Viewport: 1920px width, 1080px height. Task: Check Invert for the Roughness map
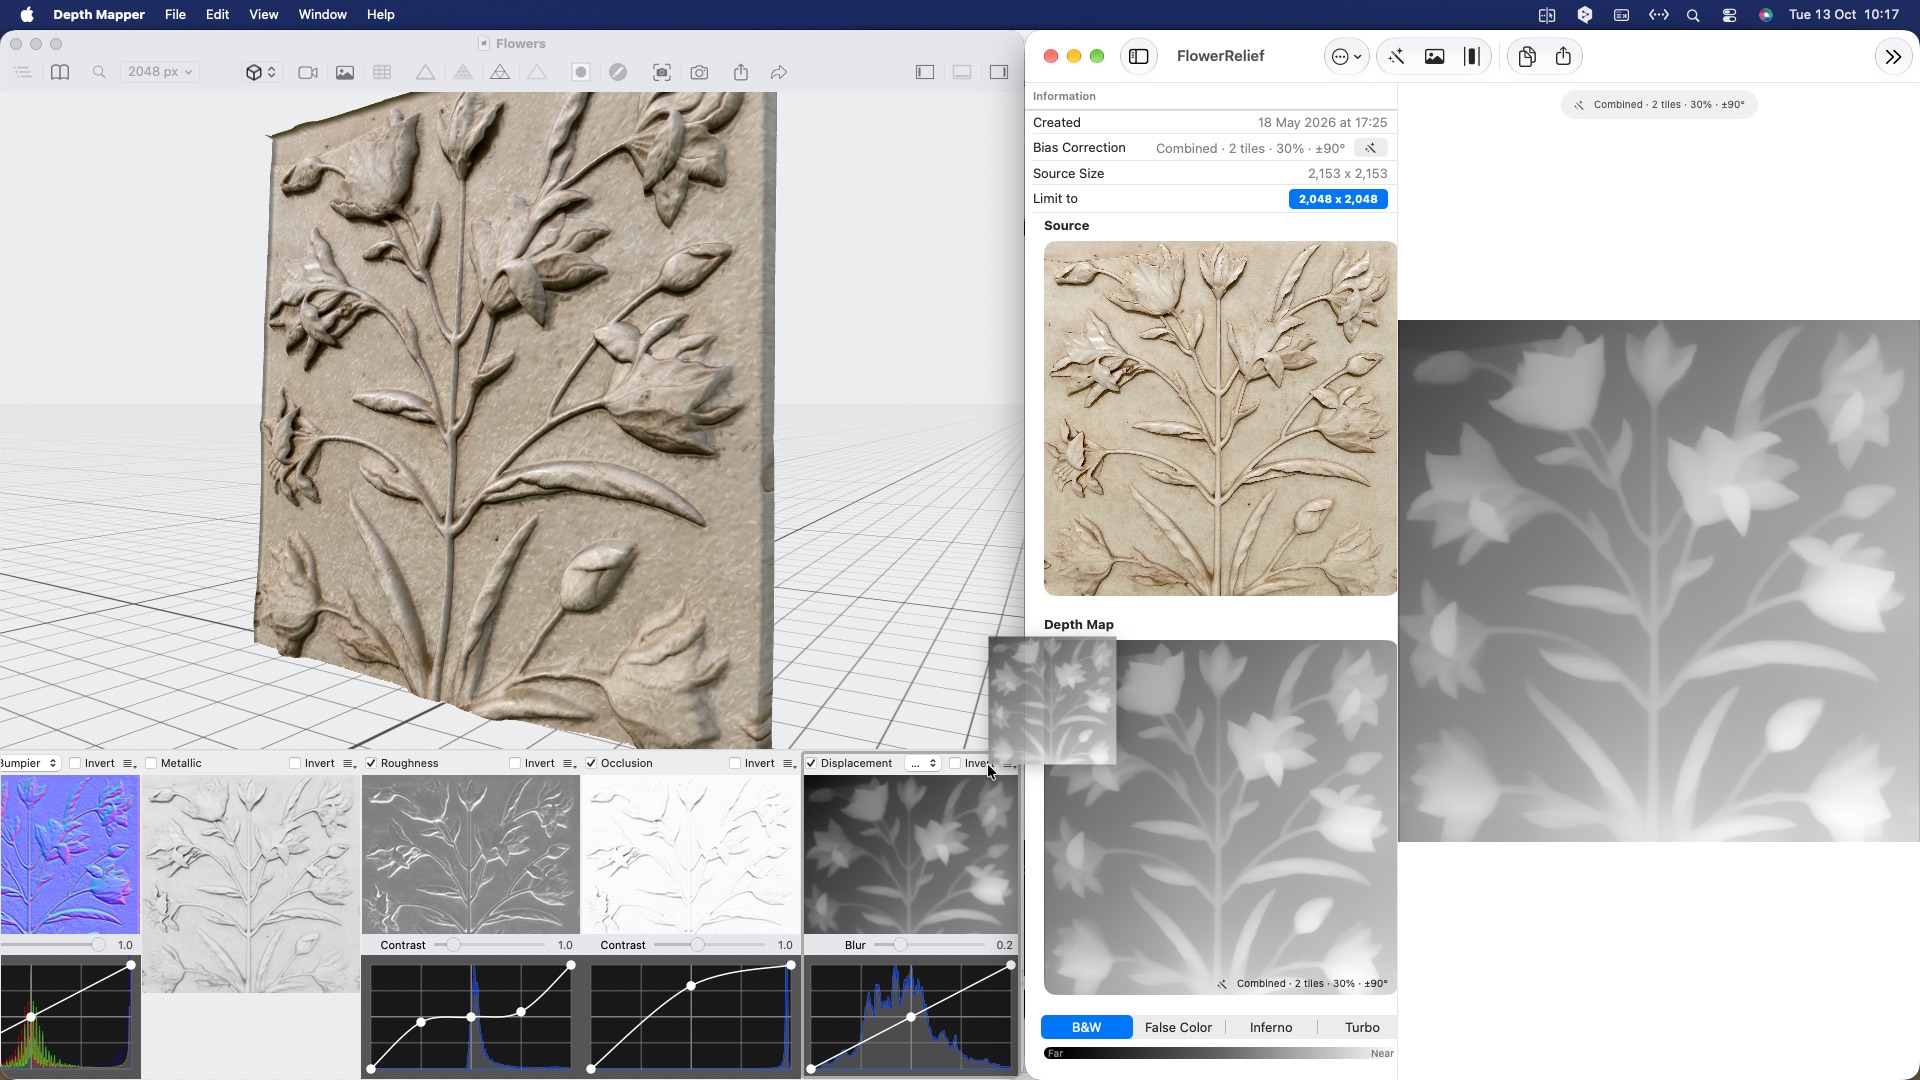[515, 763]
